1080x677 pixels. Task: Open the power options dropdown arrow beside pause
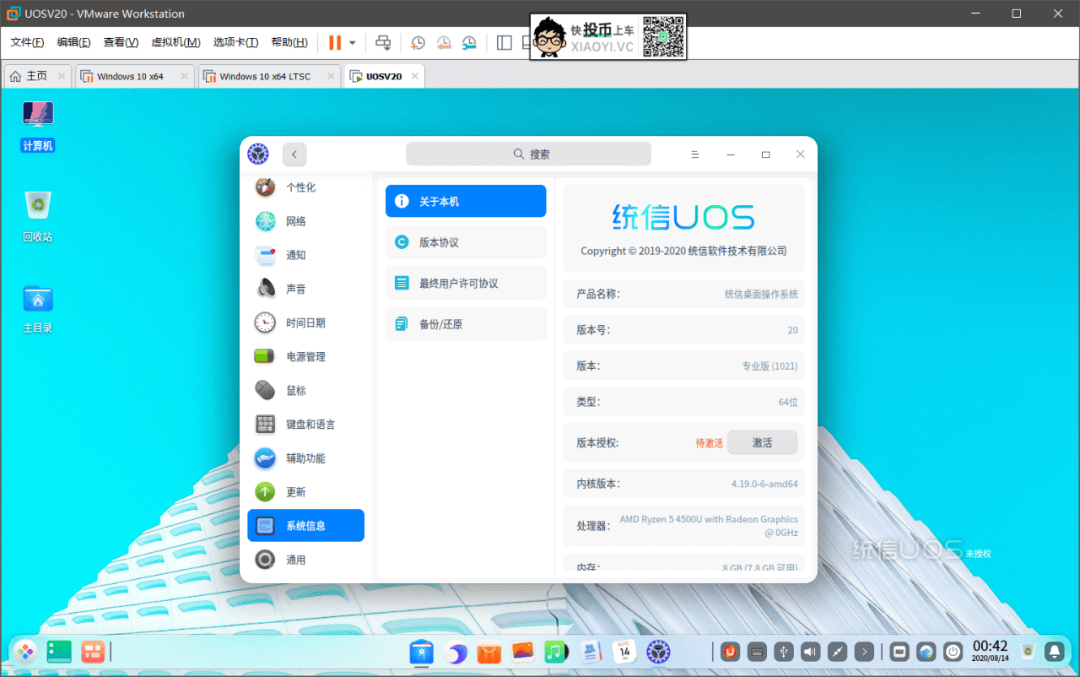pyautogui.click(x=352, y=43)
